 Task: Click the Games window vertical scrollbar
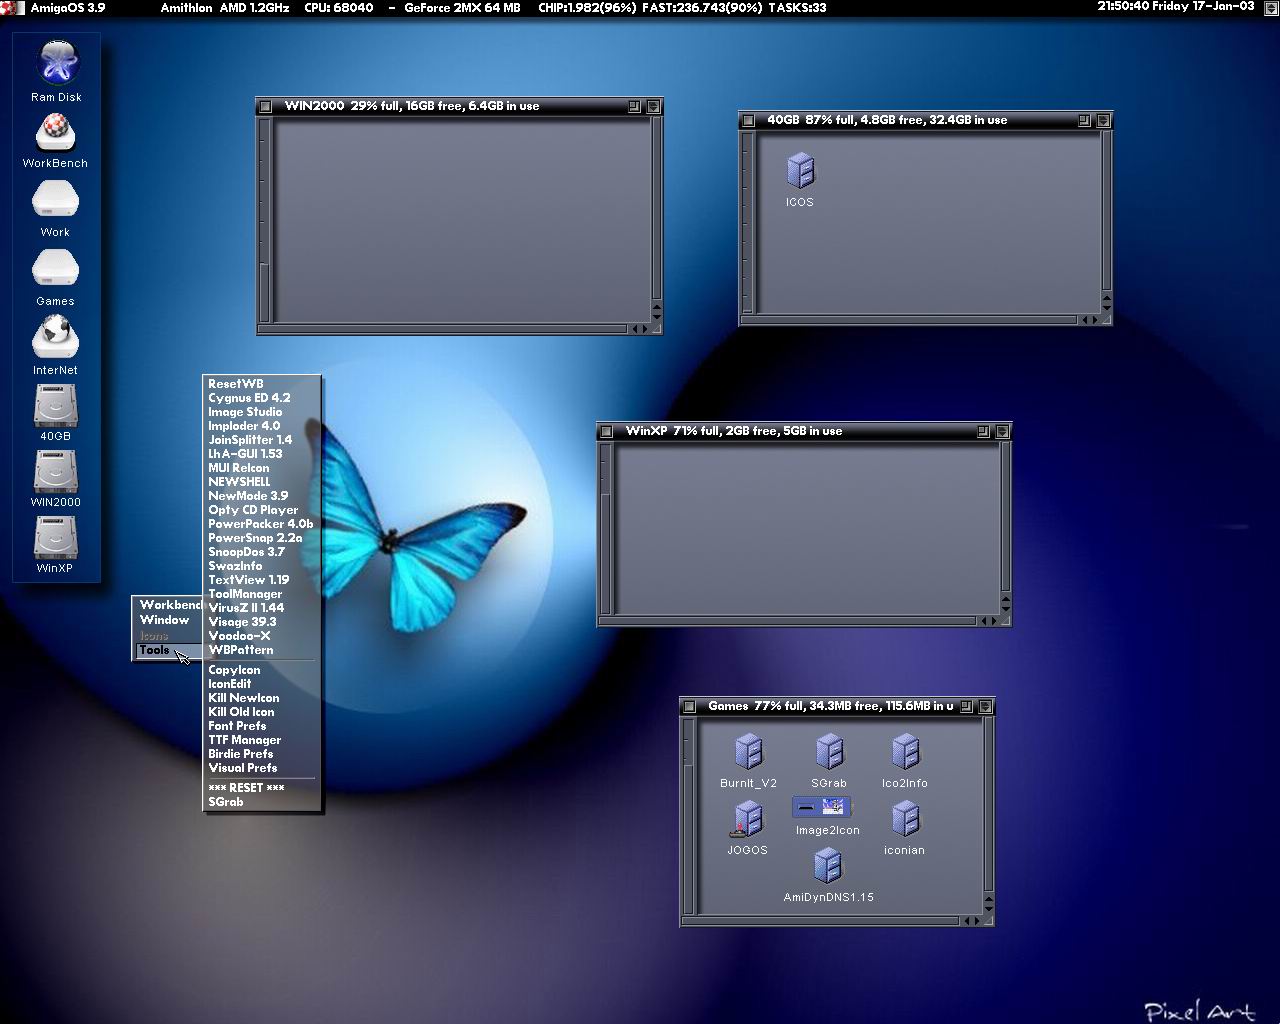click(988, 805)
